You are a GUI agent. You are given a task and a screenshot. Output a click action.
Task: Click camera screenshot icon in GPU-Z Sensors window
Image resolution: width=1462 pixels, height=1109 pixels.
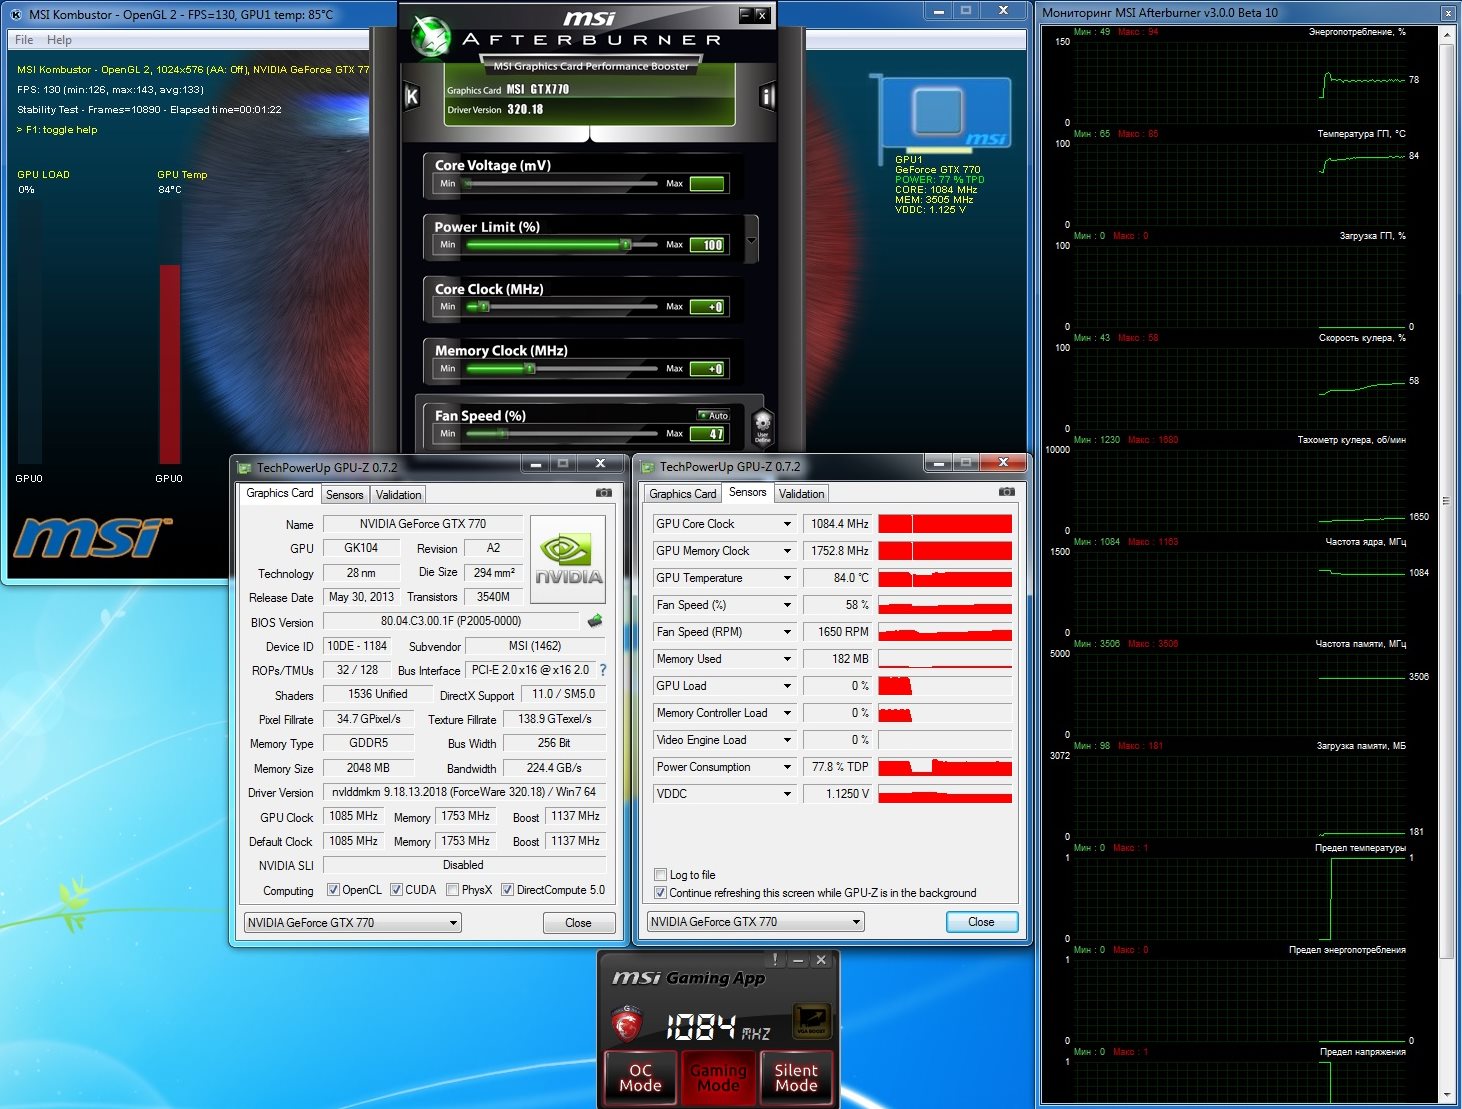coord(1006,492)
